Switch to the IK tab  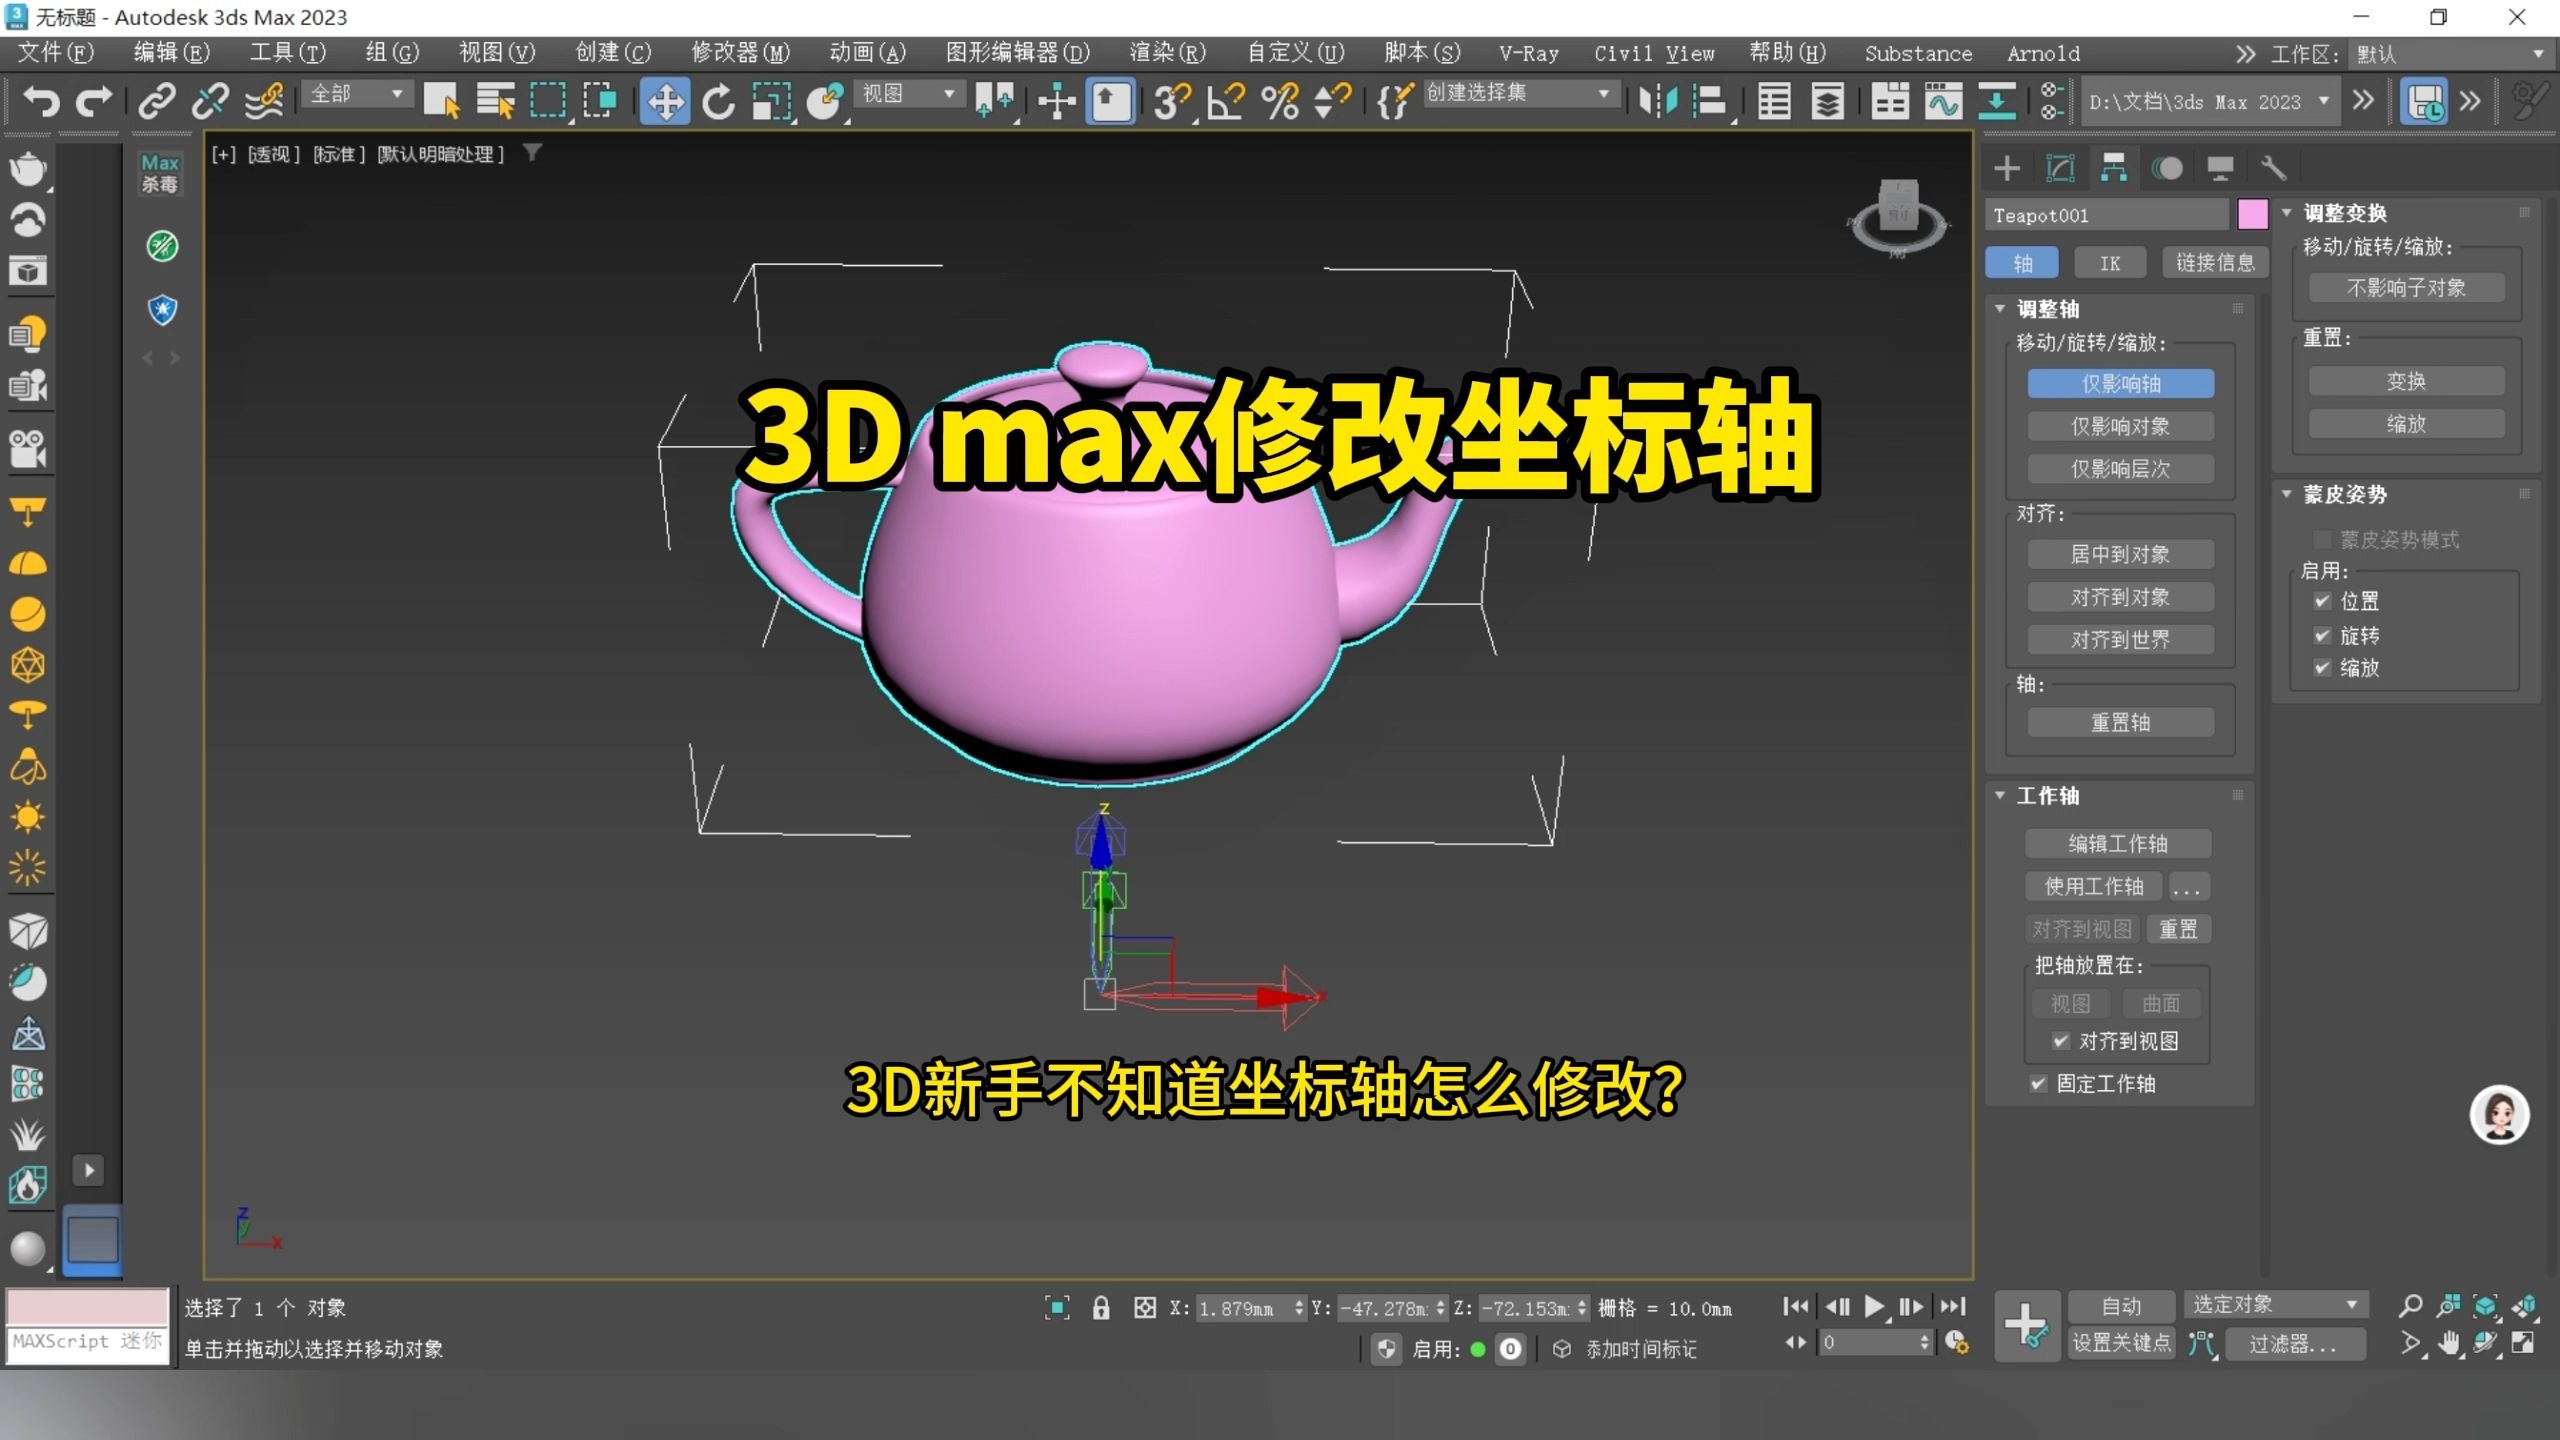(x=2109, y=262)
